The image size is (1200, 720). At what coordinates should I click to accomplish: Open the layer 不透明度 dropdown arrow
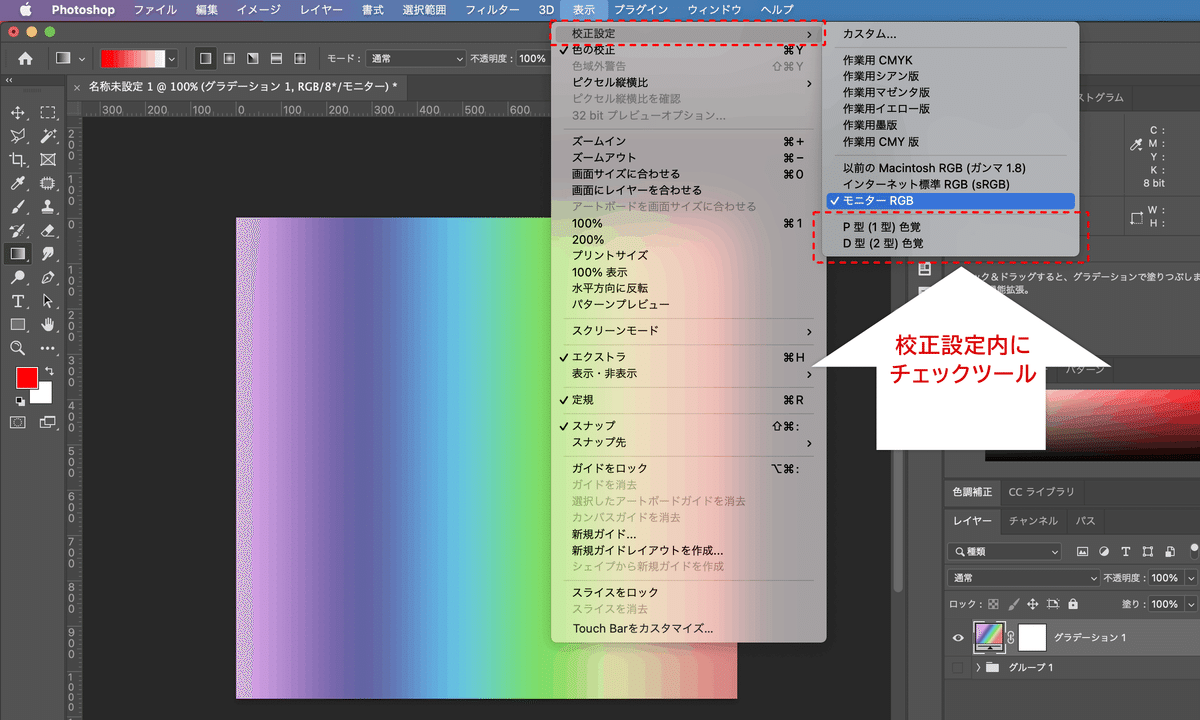pos(1190,578)
